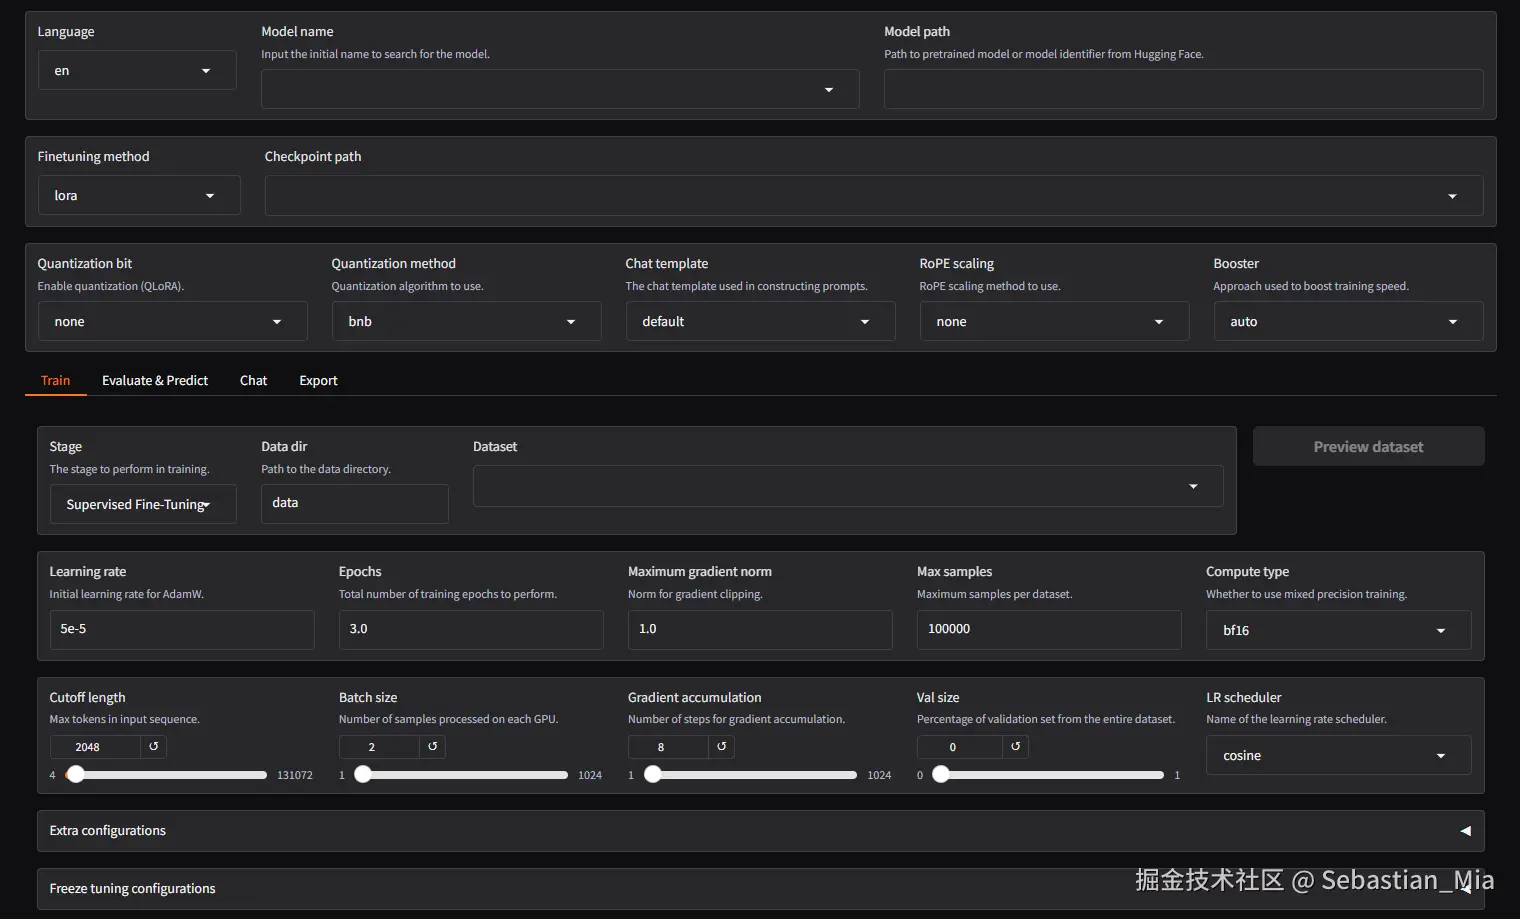1520x919 pixels.
Task: Focus the Max samples input field
Action: 1049,630
